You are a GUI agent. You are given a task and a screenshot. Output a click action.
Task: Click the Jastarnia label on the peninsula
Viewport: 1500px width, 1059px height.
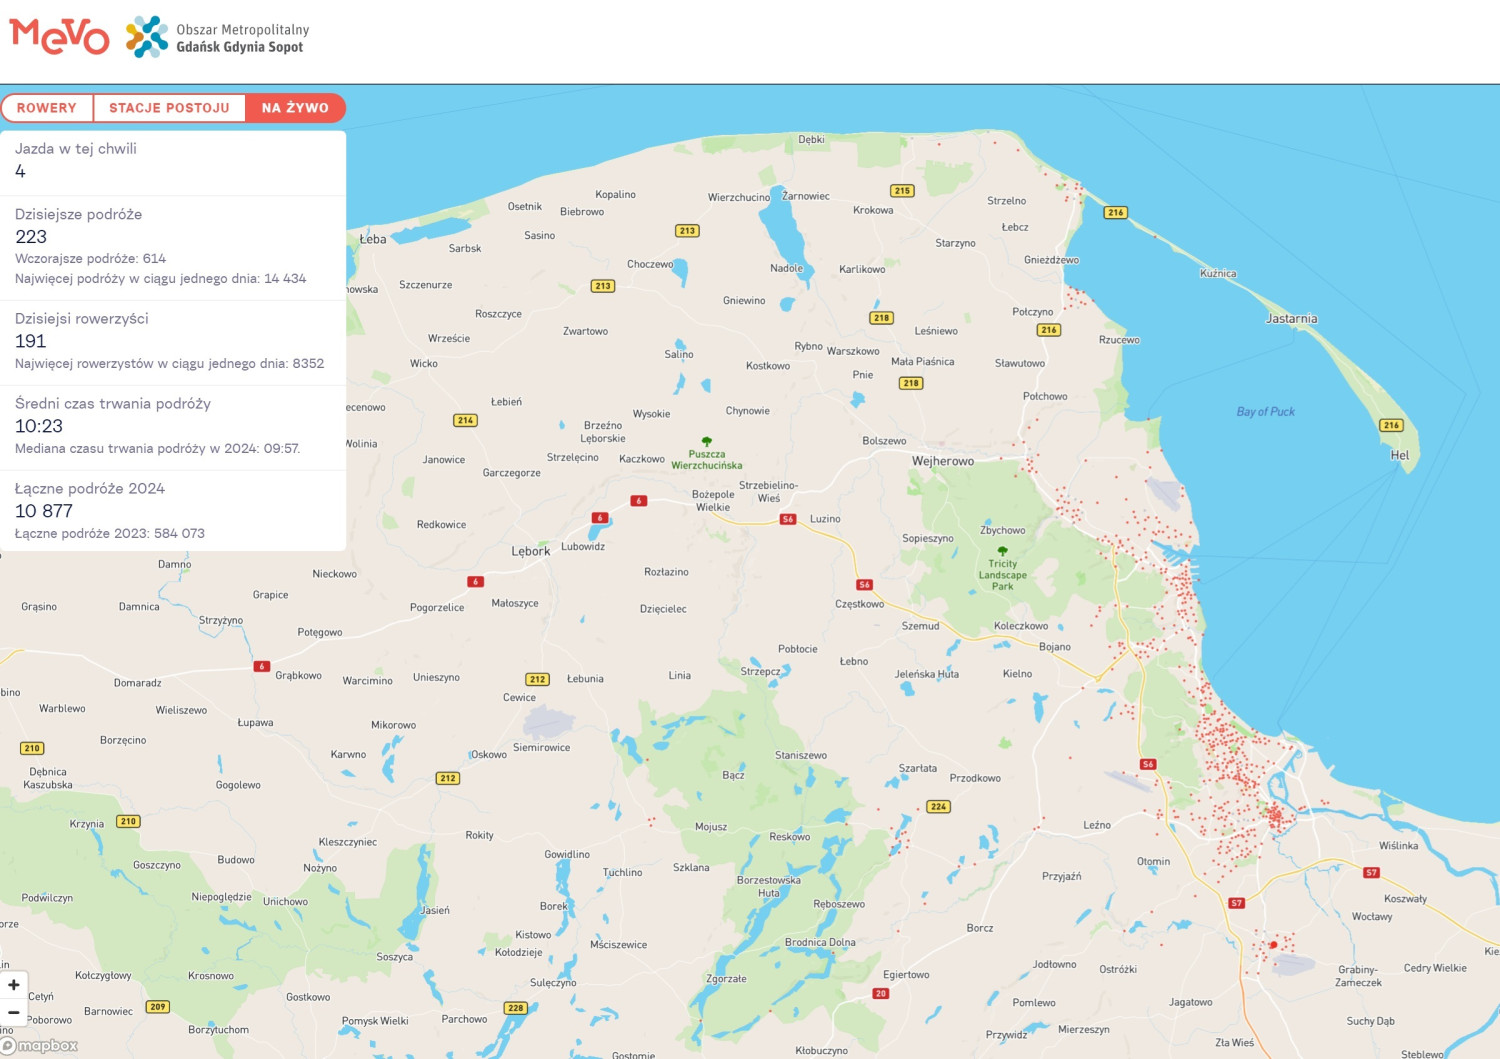coord(1291,319)
